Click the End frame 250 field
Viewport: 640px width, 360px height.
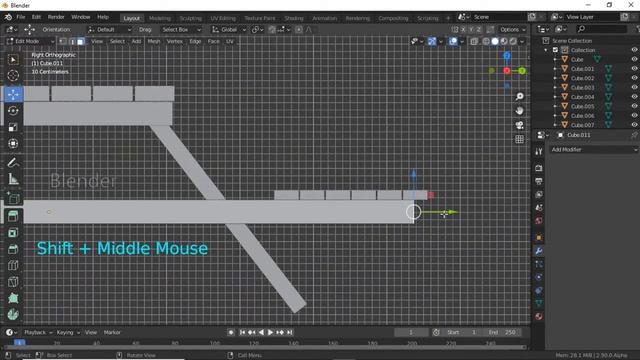click(503, 332)
